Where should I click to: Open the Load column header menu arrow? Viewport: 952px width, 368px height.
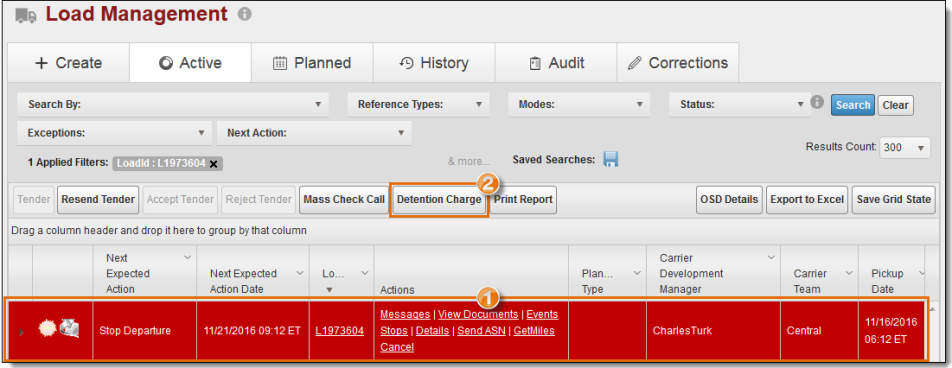click(x=364, y=273)
